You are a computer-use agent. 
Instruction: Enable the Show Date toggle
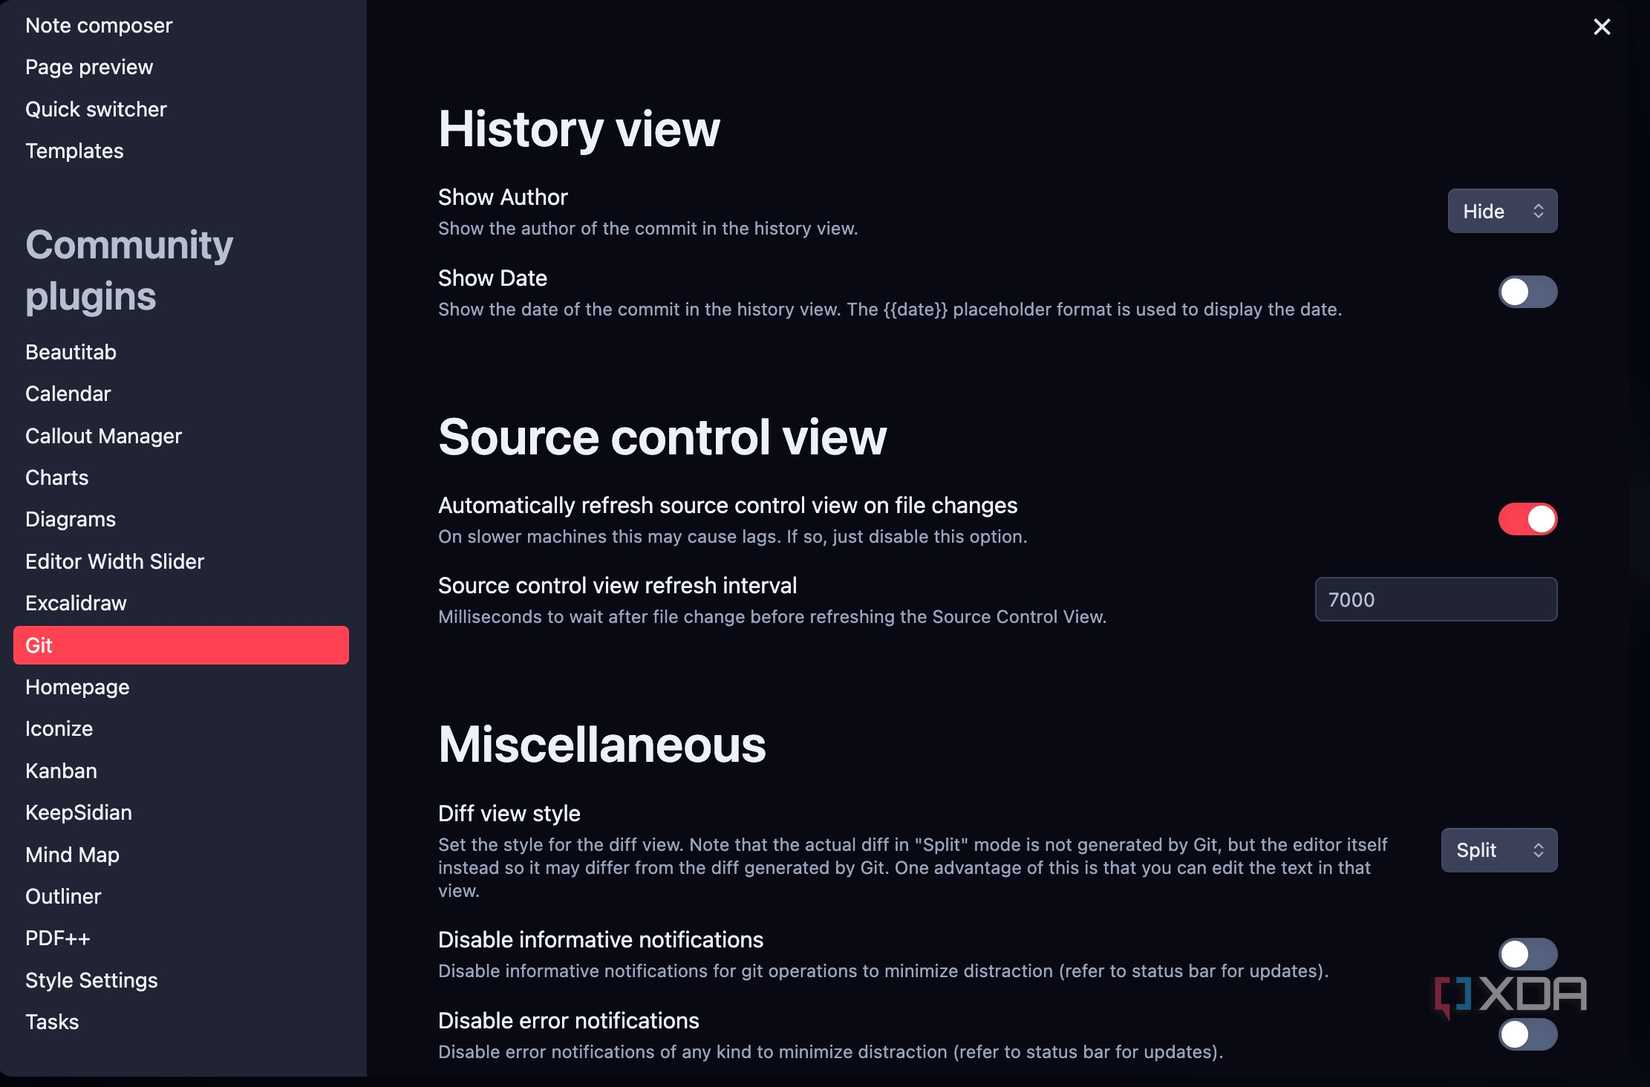tap(1526, 292)
